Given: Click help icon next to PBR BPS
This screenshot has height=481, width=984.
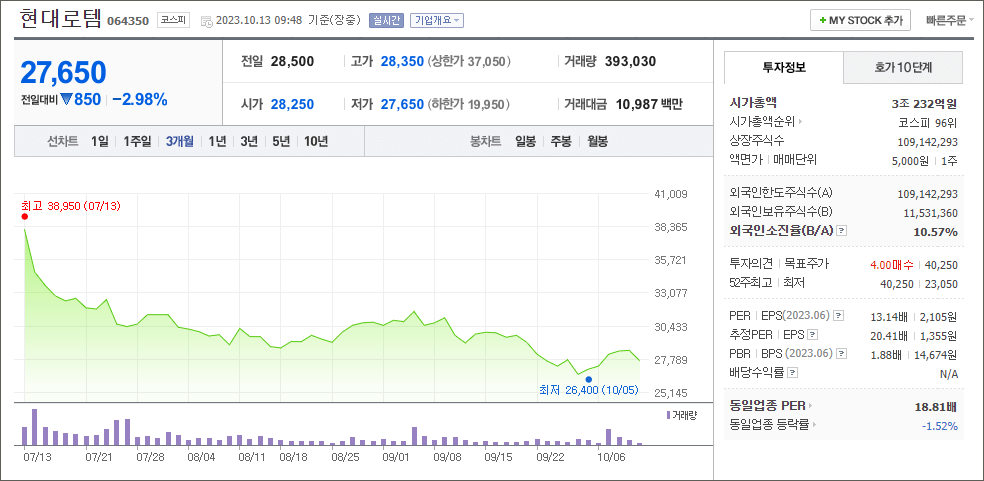Looking at the screenshot, I should (842, 354).
